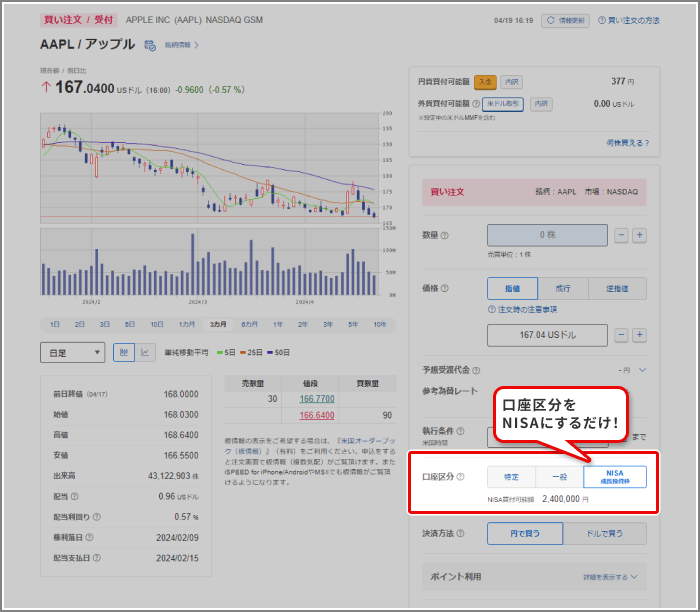
Task: Increase price with the plus button
Action: click(639, 335)
